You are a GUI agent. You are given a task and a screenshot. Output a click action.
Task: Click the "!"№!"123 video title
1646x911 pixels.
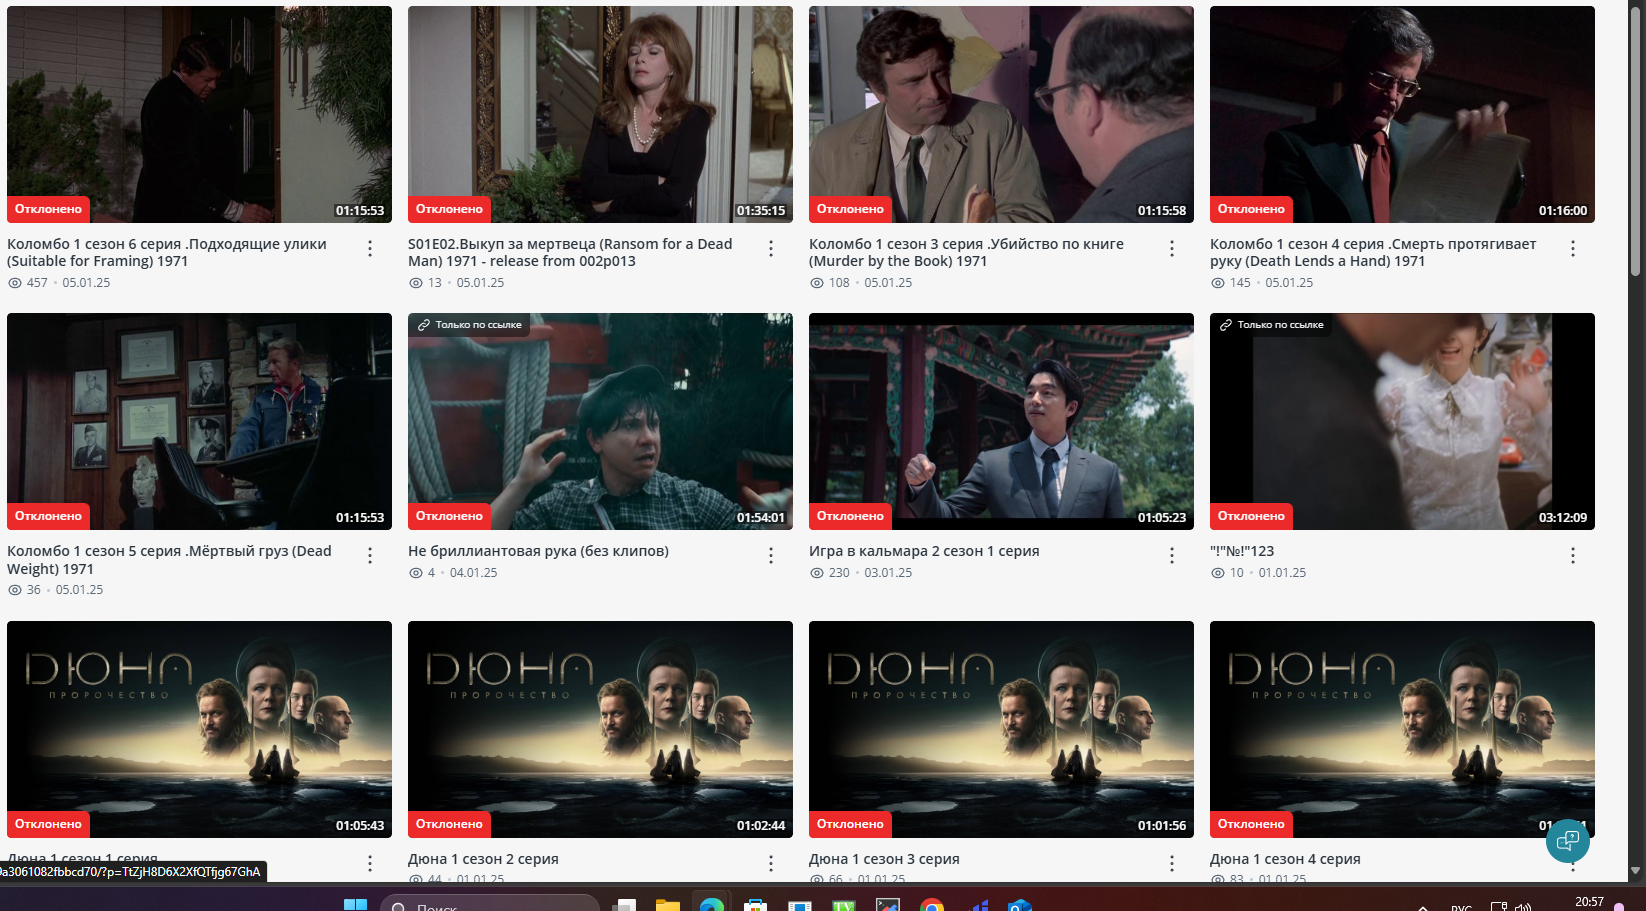(x=1242, y=551)
